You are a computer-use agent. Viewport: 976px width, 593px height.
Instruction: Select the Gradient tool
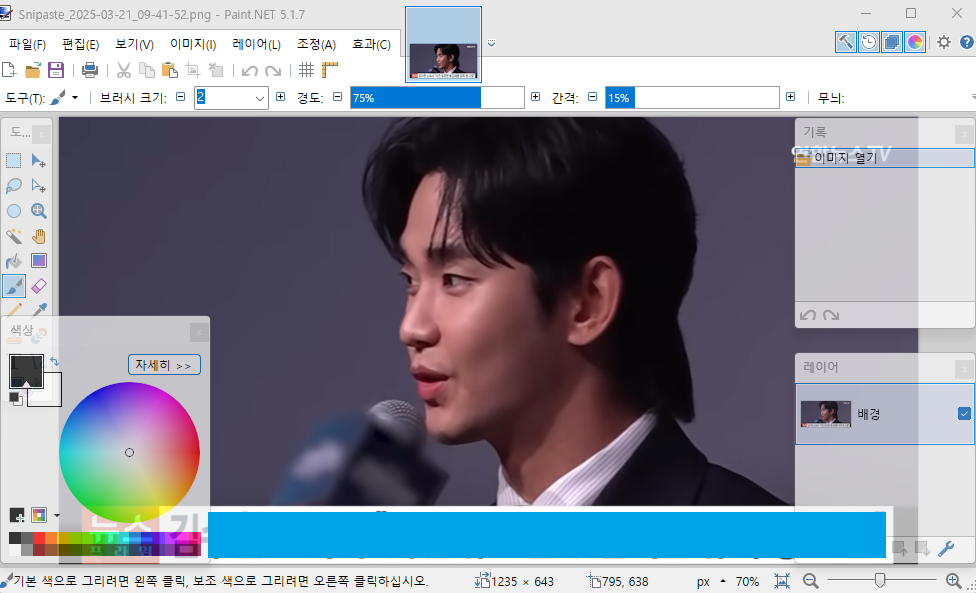39,261
